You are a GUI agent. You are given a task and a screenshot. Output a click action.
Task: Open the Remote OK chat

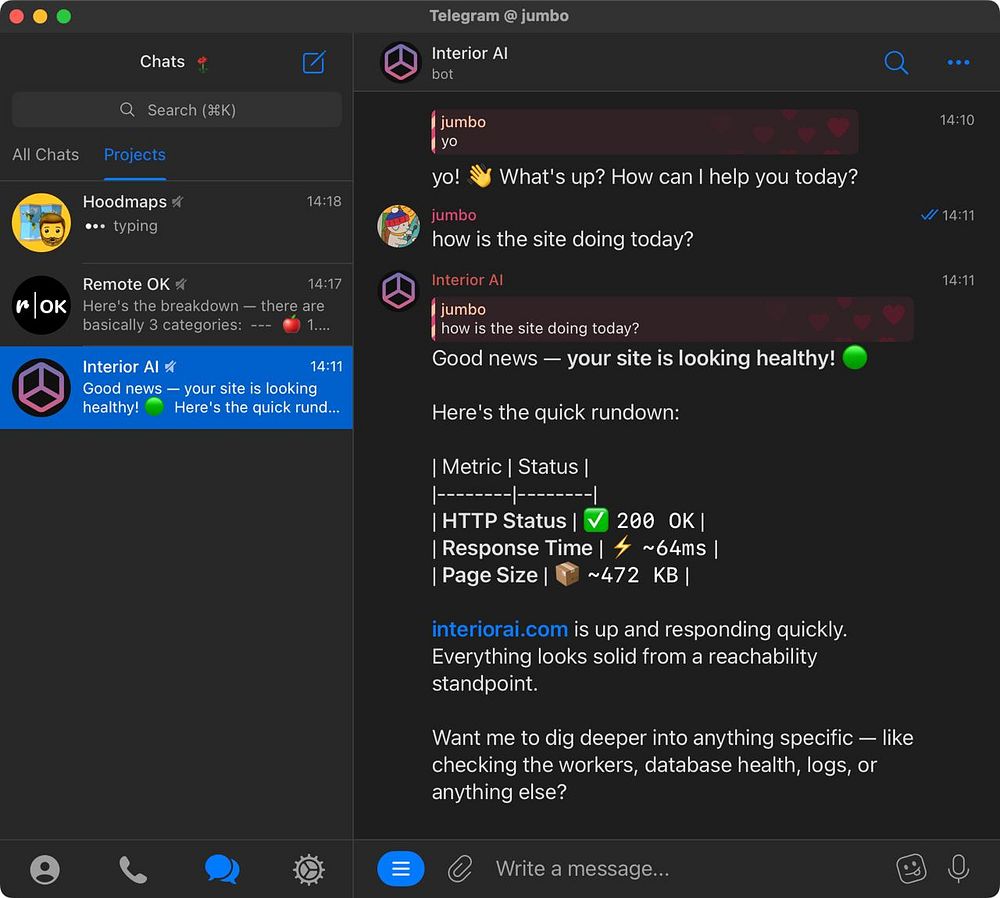tap(176, 305)
